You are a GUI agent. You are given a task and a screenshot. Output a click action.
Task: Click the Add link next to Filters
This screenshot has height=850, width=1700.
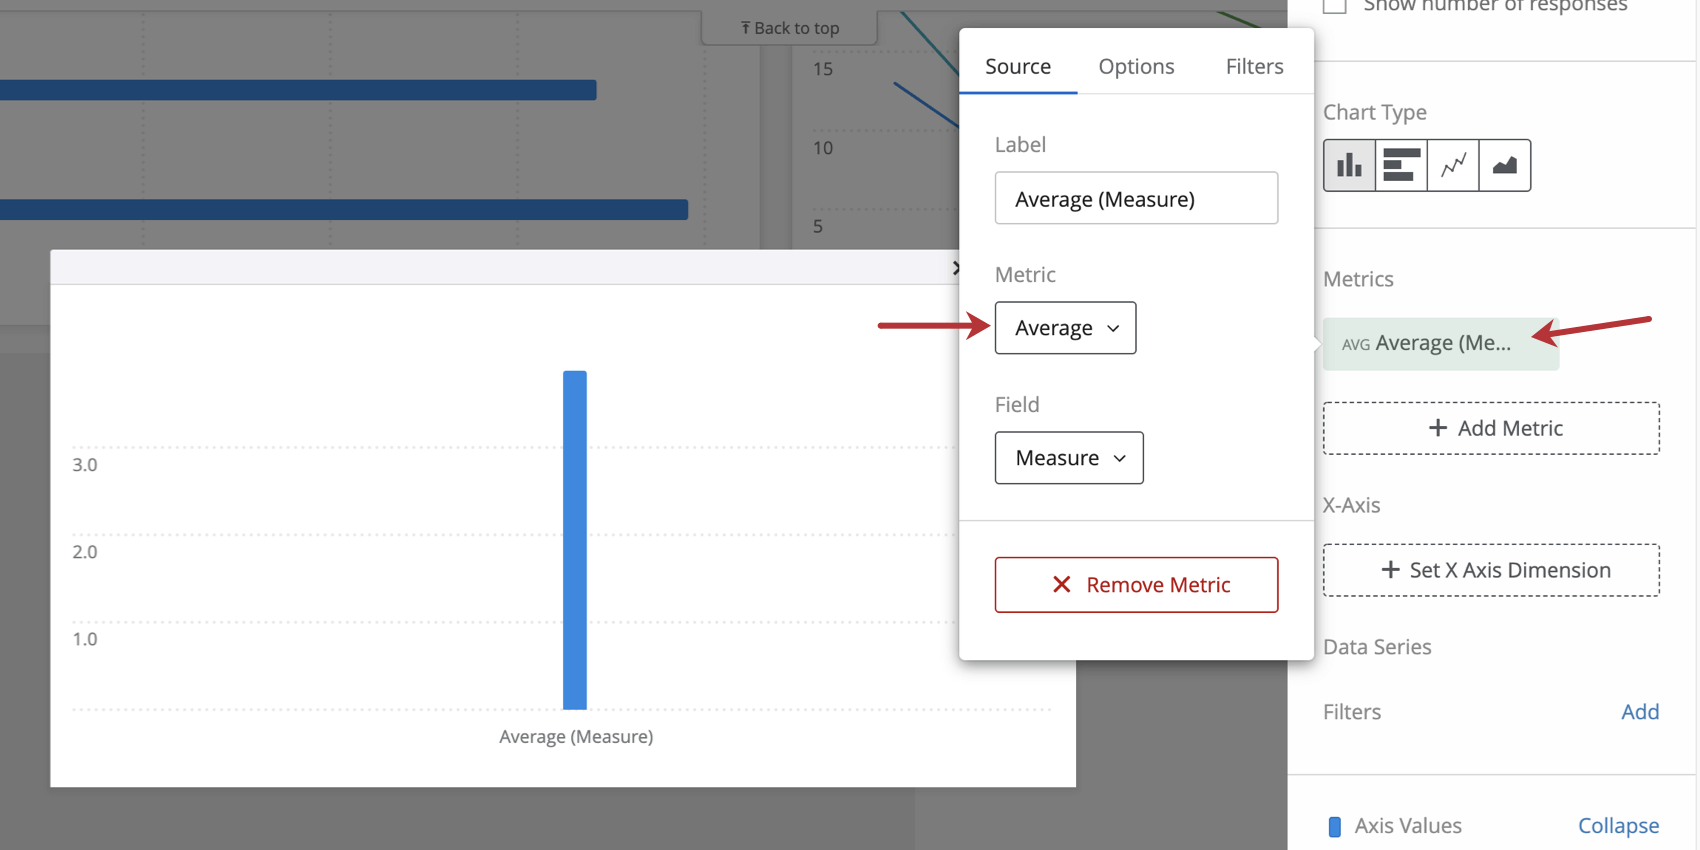[1640, 712]
